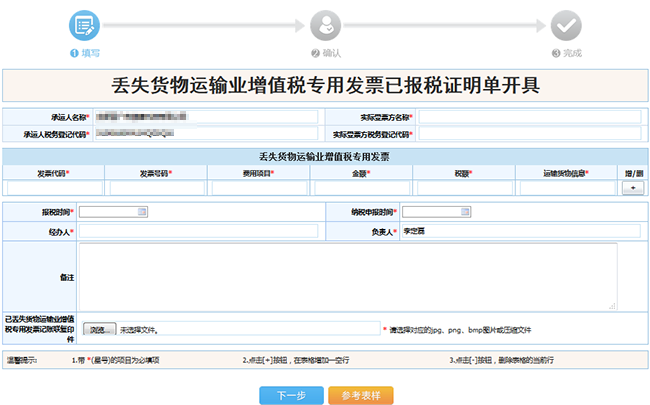Click the 经办人 input field
650x405 pixels.
(198, 231)
